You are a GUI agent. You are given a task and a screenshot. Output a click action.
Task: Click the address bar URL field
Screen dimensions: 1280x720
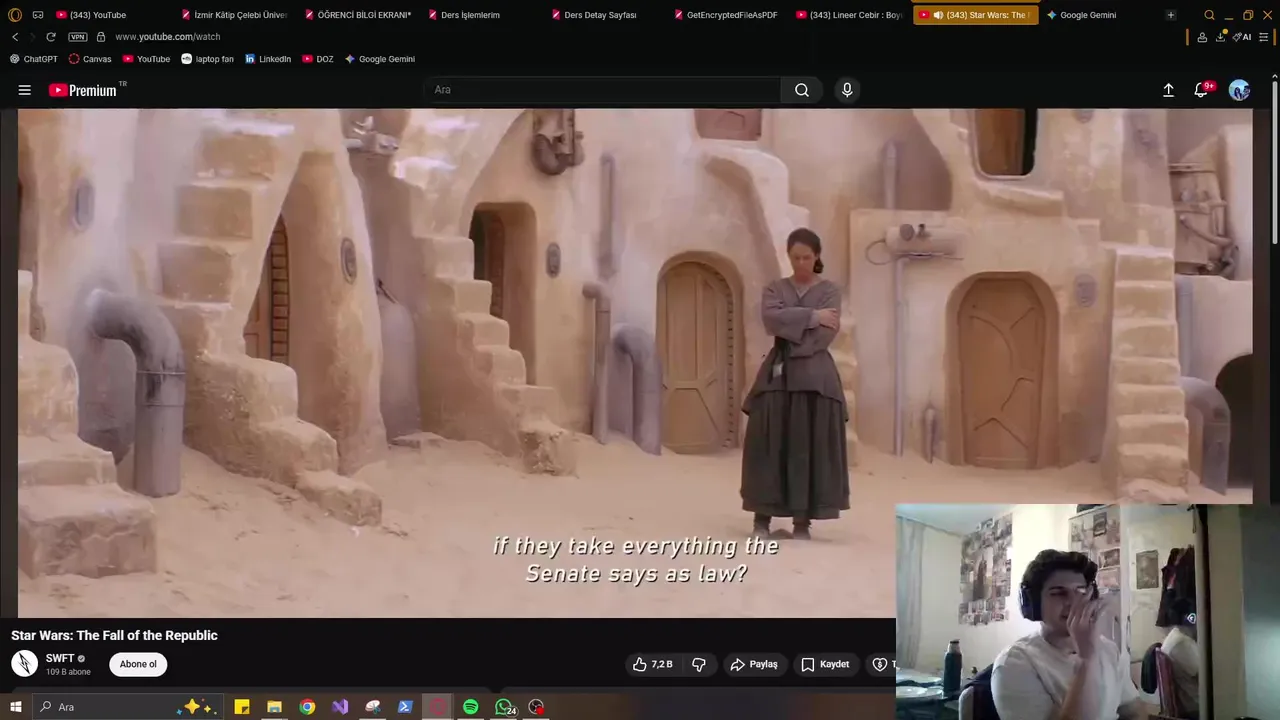point(640,37)
